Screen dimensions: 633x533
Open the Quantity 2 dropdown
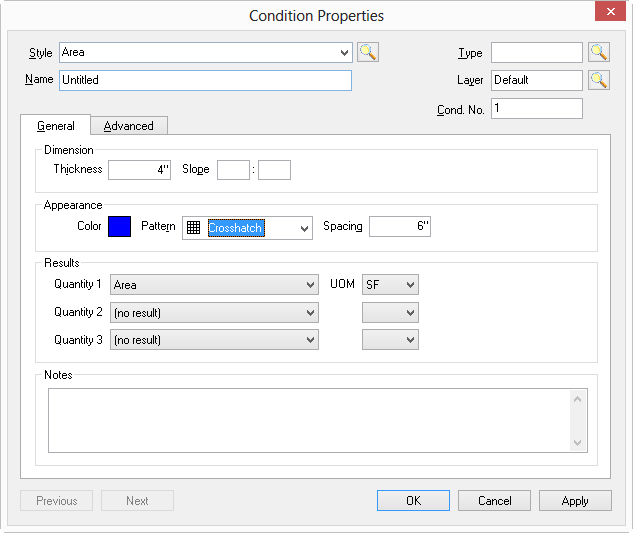214,313
